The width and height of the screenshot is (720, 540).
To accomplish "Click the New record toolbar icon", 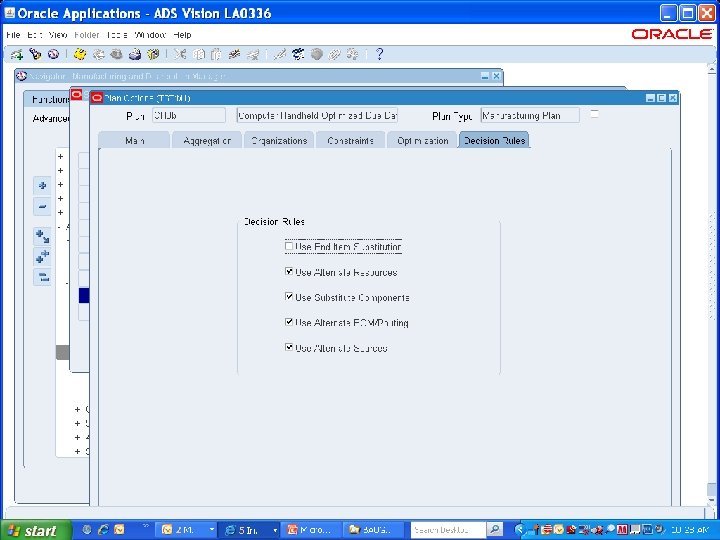I will pyautogui.click(x=17, y=55).
